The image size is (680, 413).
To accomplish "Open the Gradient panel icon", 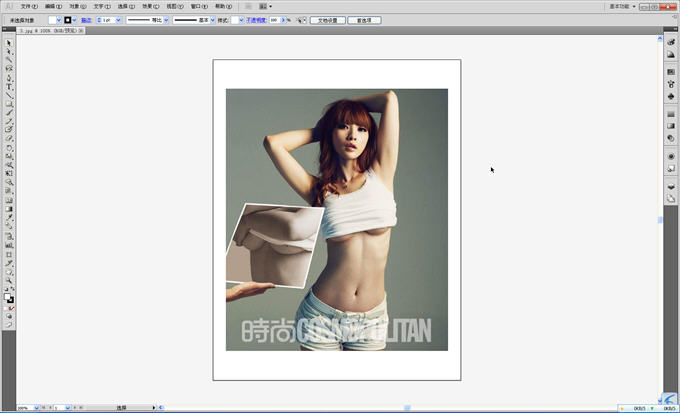I will (671, 126).
